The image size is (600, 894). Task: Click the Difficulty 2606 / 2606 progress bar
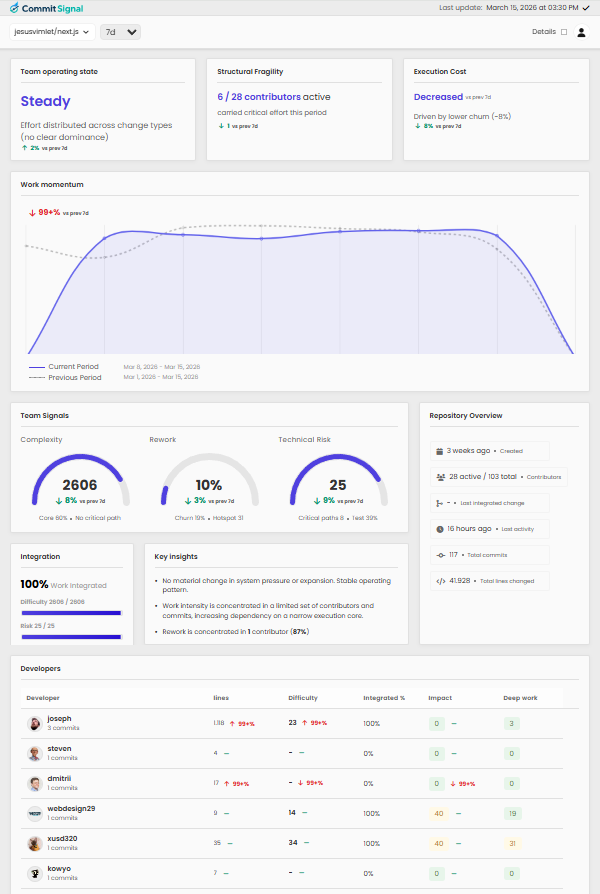point(71,613)
